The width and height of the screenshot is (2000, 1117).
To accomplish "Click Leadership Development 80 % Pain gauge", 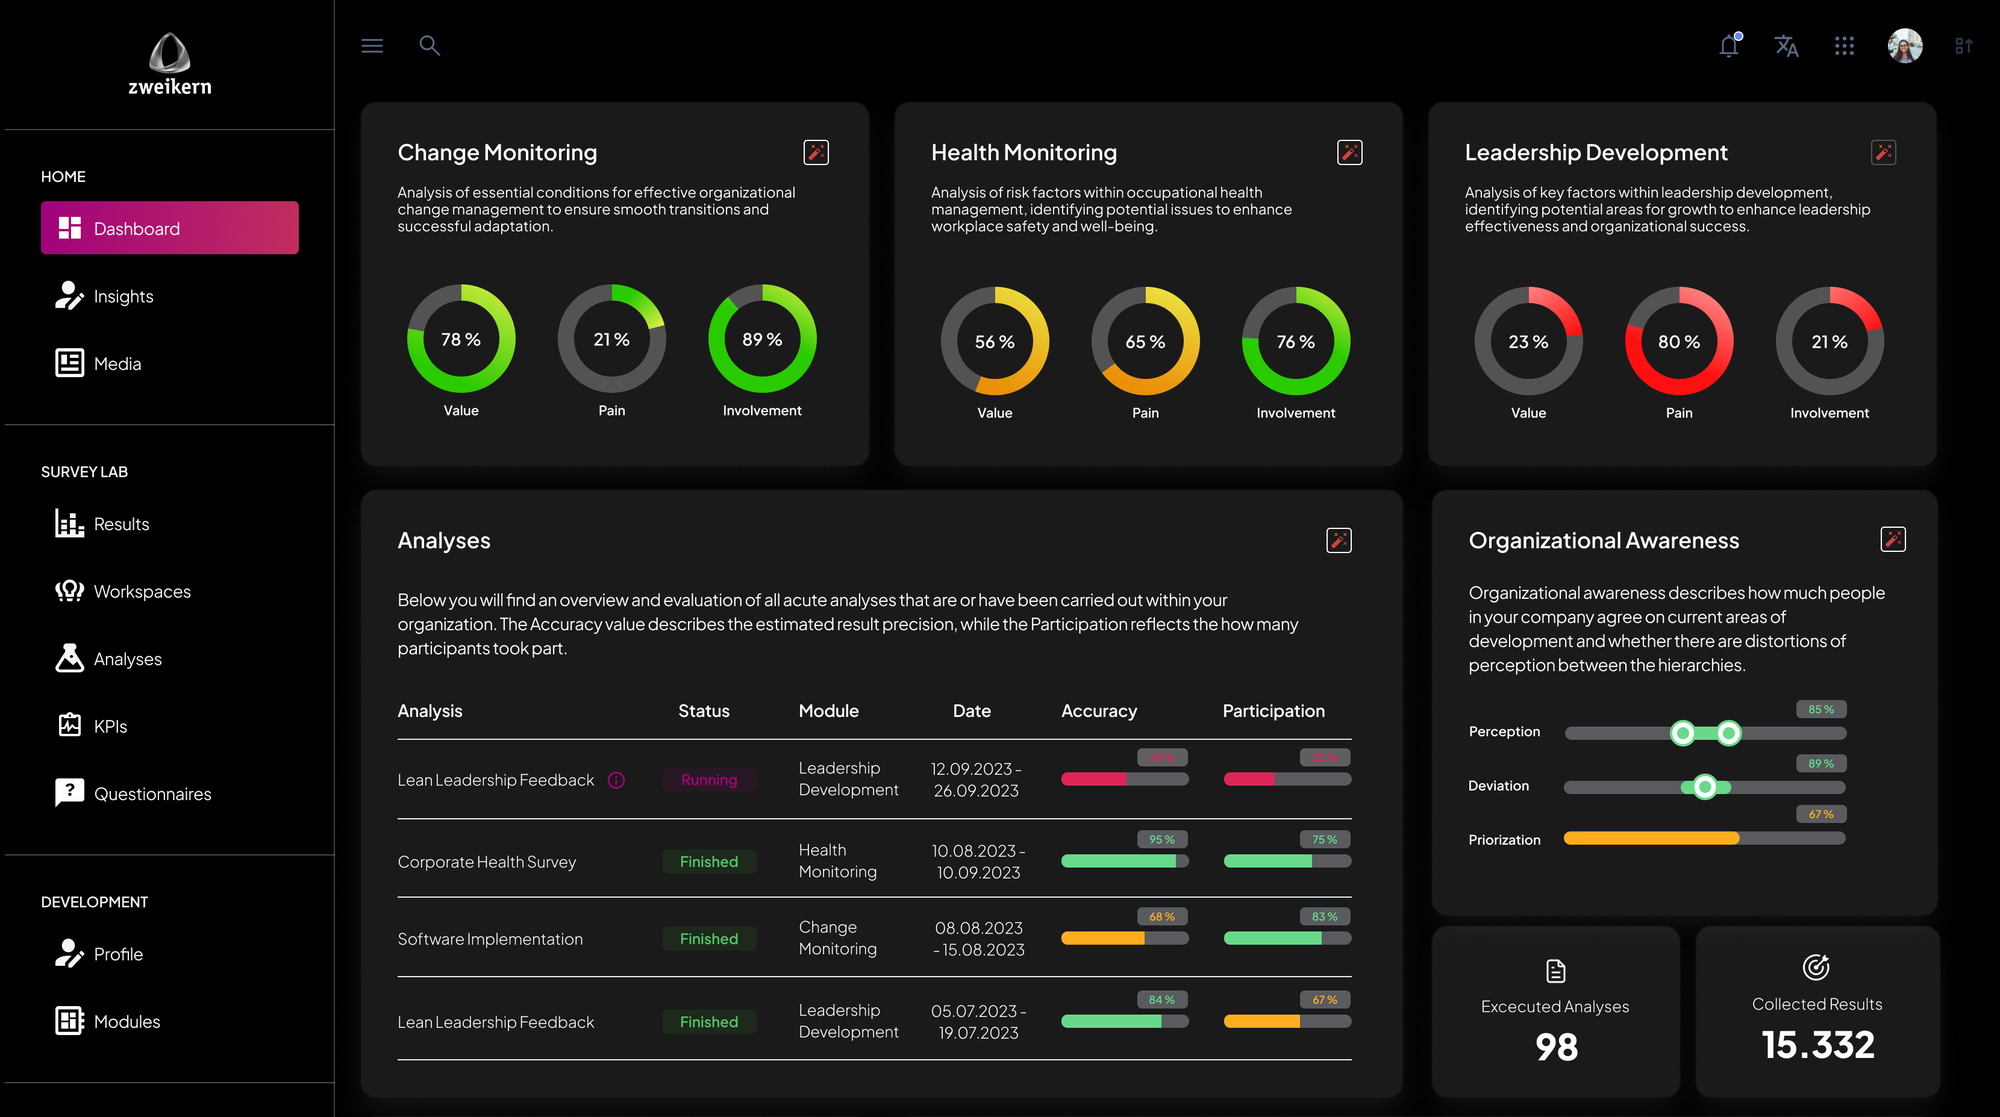I will pyautogui.click(x=1679, y=341).
